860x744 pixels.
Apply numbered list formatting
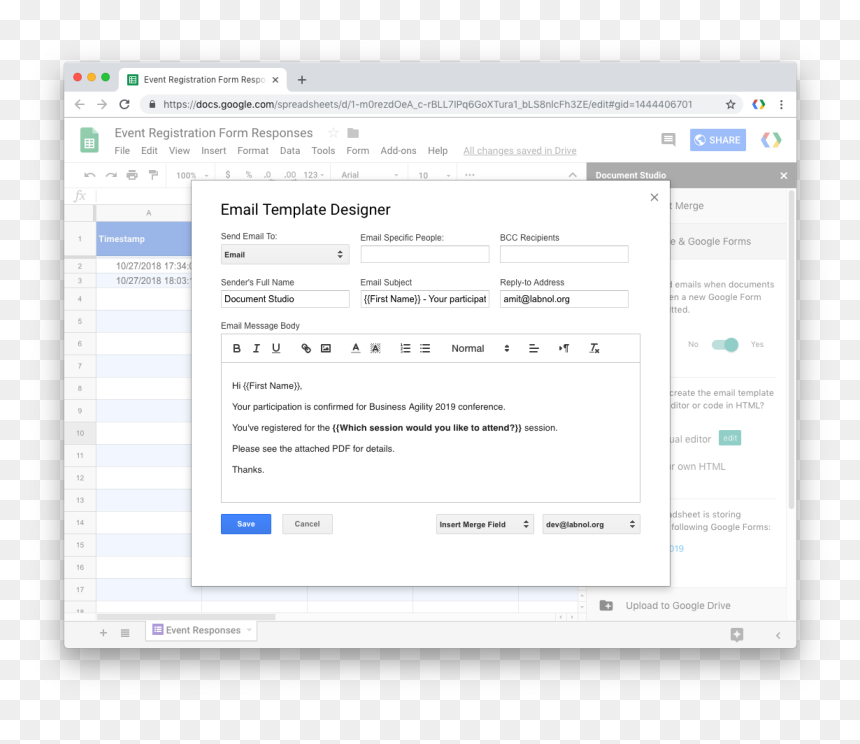405,348
